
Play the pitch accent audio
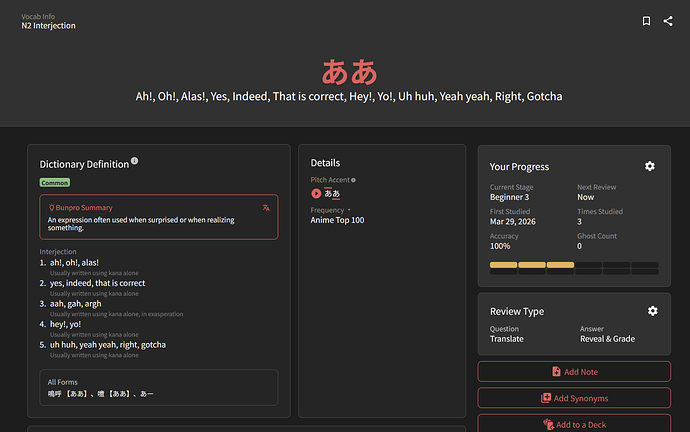coord(317,193)
